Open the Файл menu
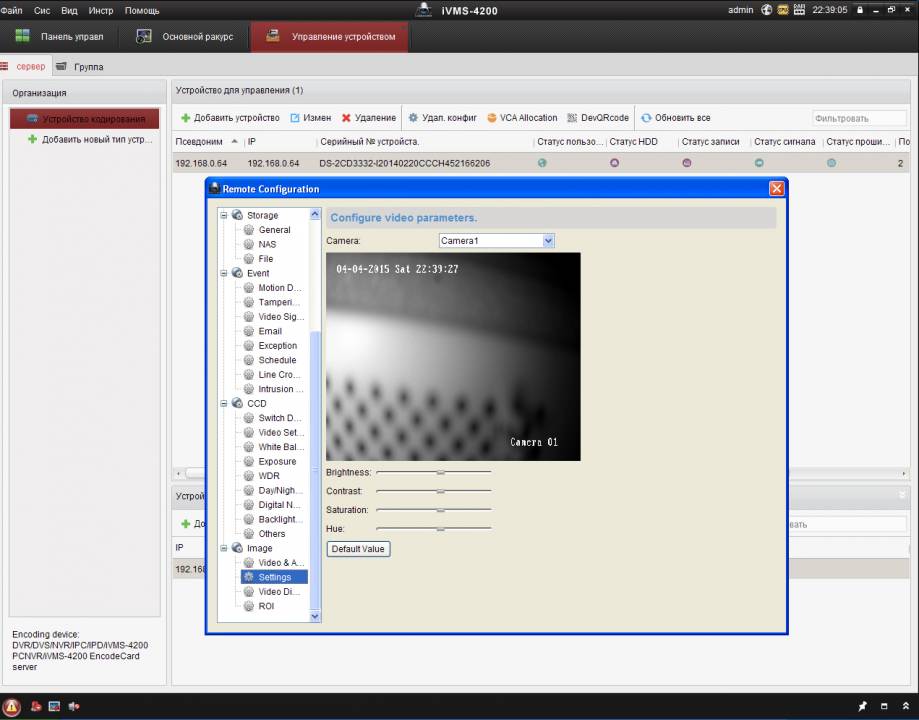The width and height of the screenshot is (919, 720). [11, 11]
